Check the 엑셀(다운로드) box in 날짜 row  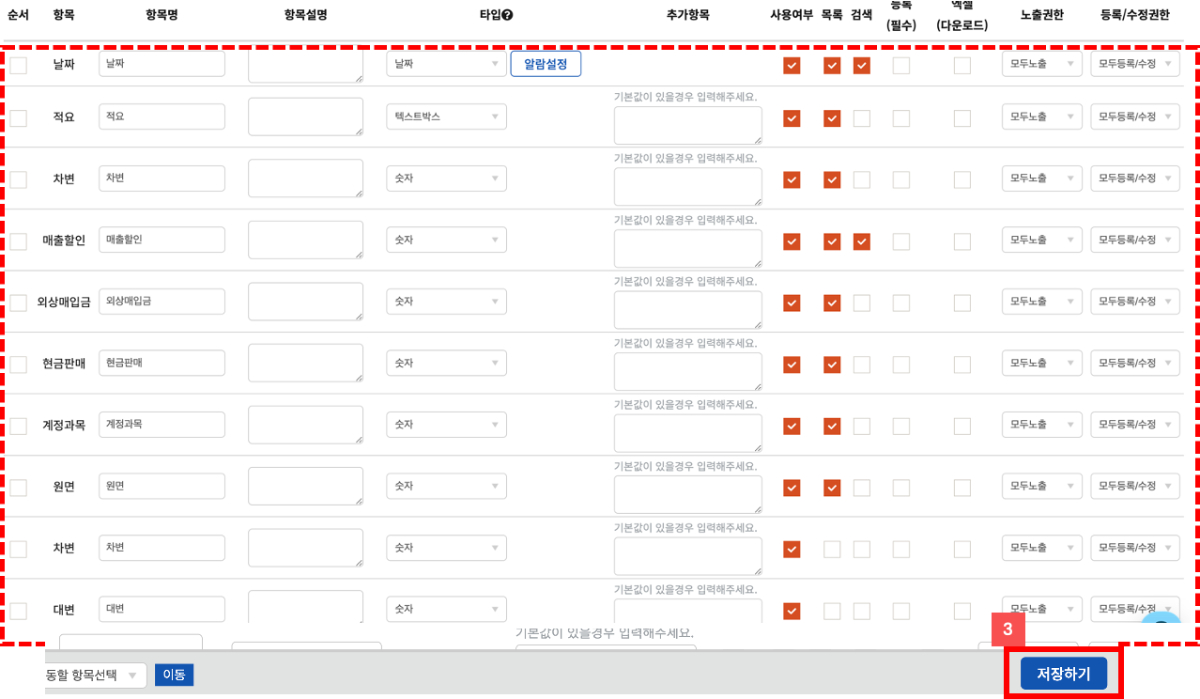pos(962,66)
